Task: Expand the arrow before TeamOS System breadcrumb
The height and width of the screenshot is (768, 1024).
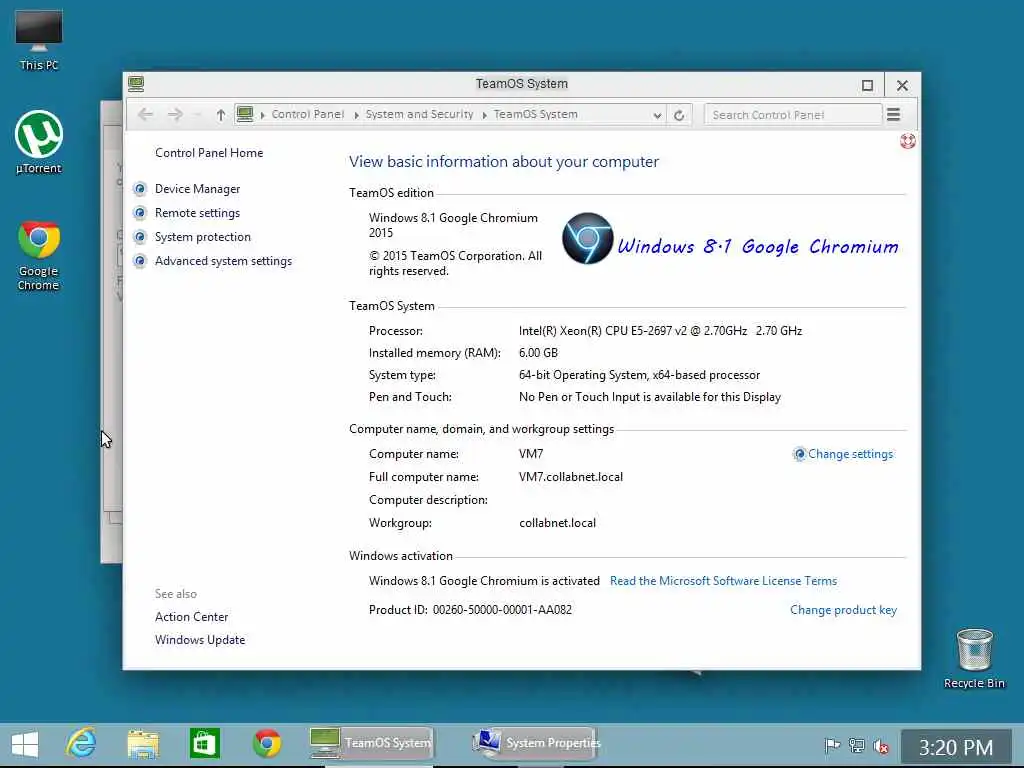Action: point(485,115)
